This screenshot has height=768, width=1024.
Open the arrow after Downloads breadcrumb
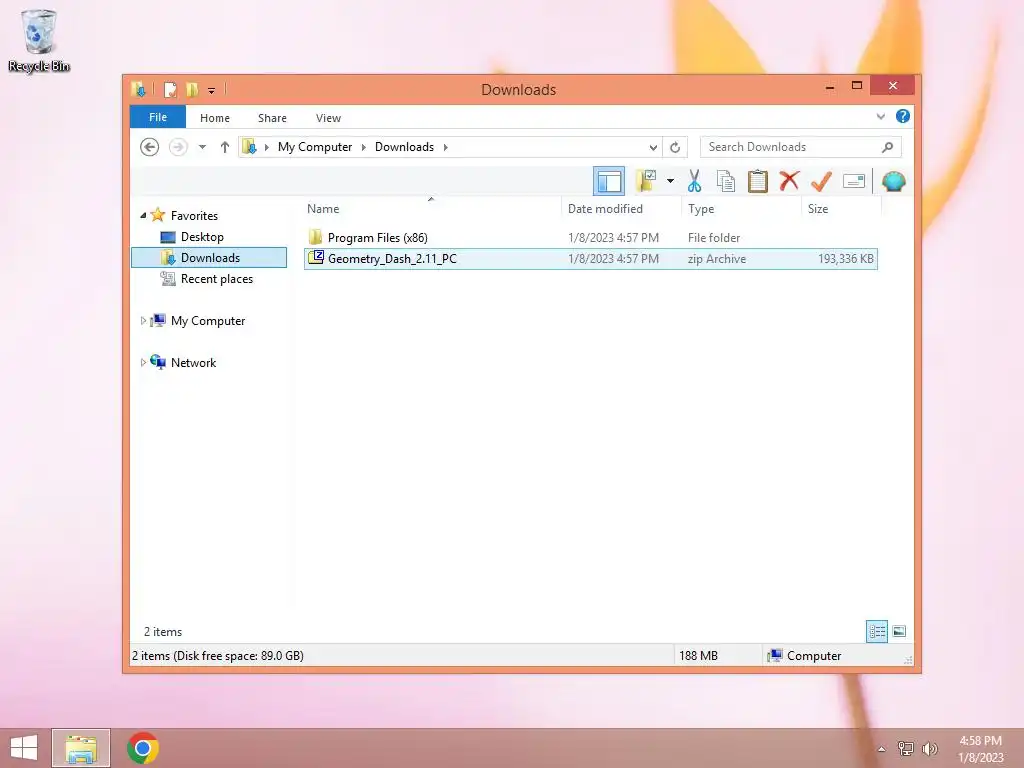pos(445,147)
